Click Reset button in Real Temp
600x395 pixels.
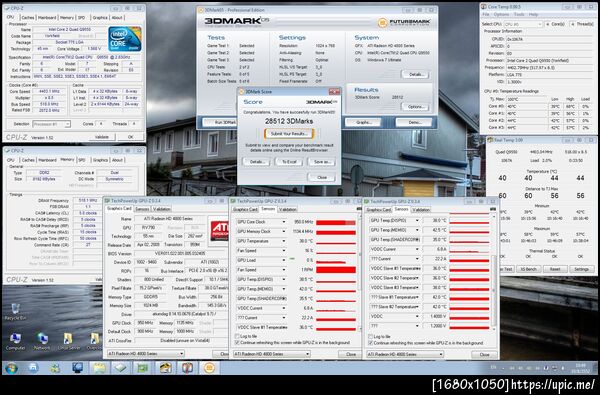(x=555, y=269)
